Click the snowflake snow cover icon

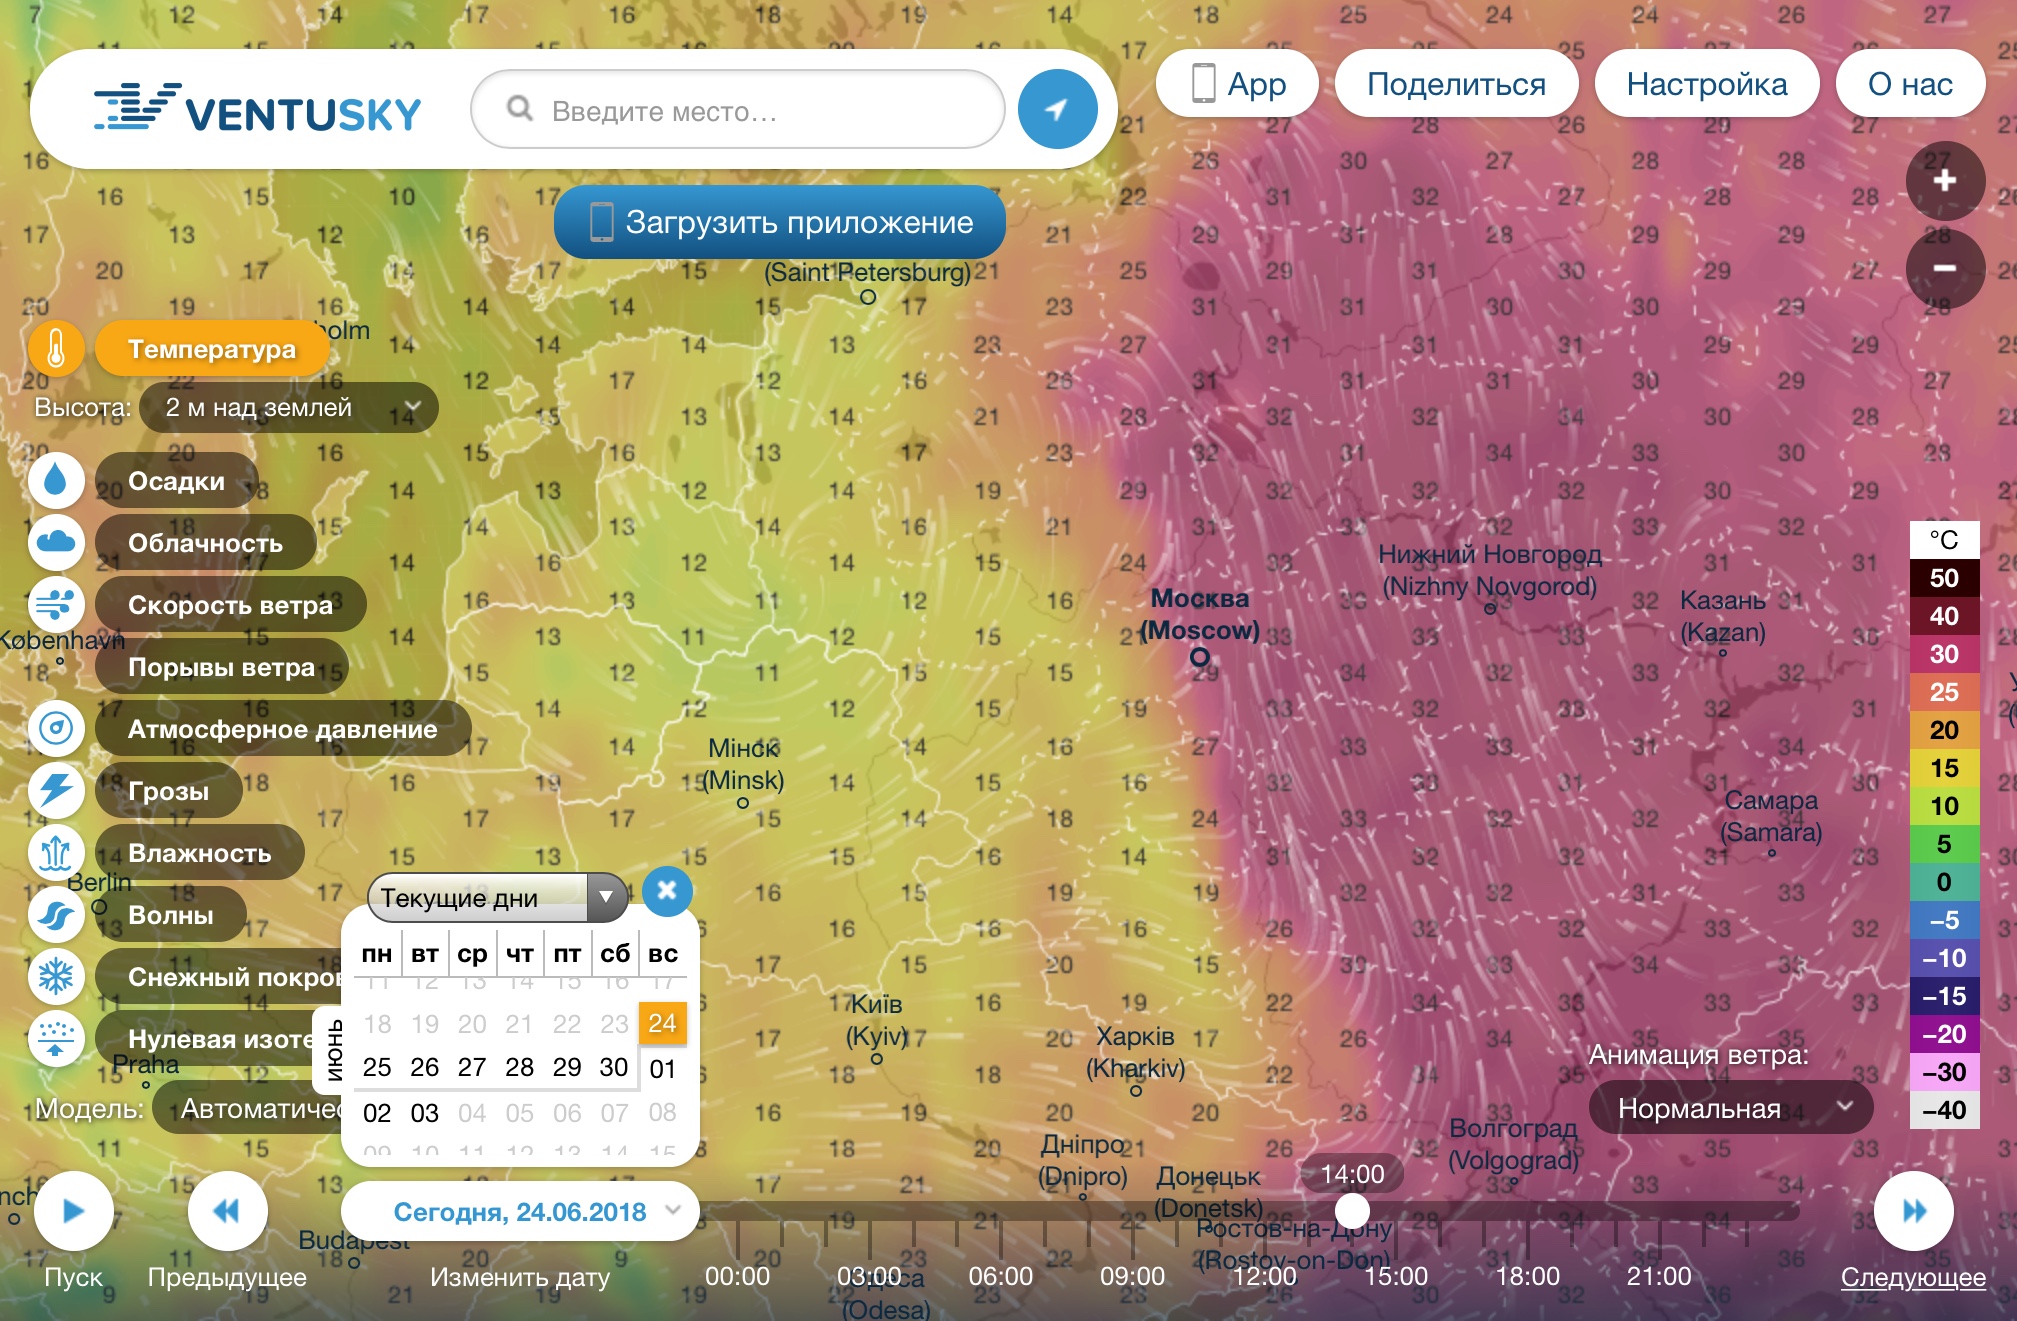56,976
